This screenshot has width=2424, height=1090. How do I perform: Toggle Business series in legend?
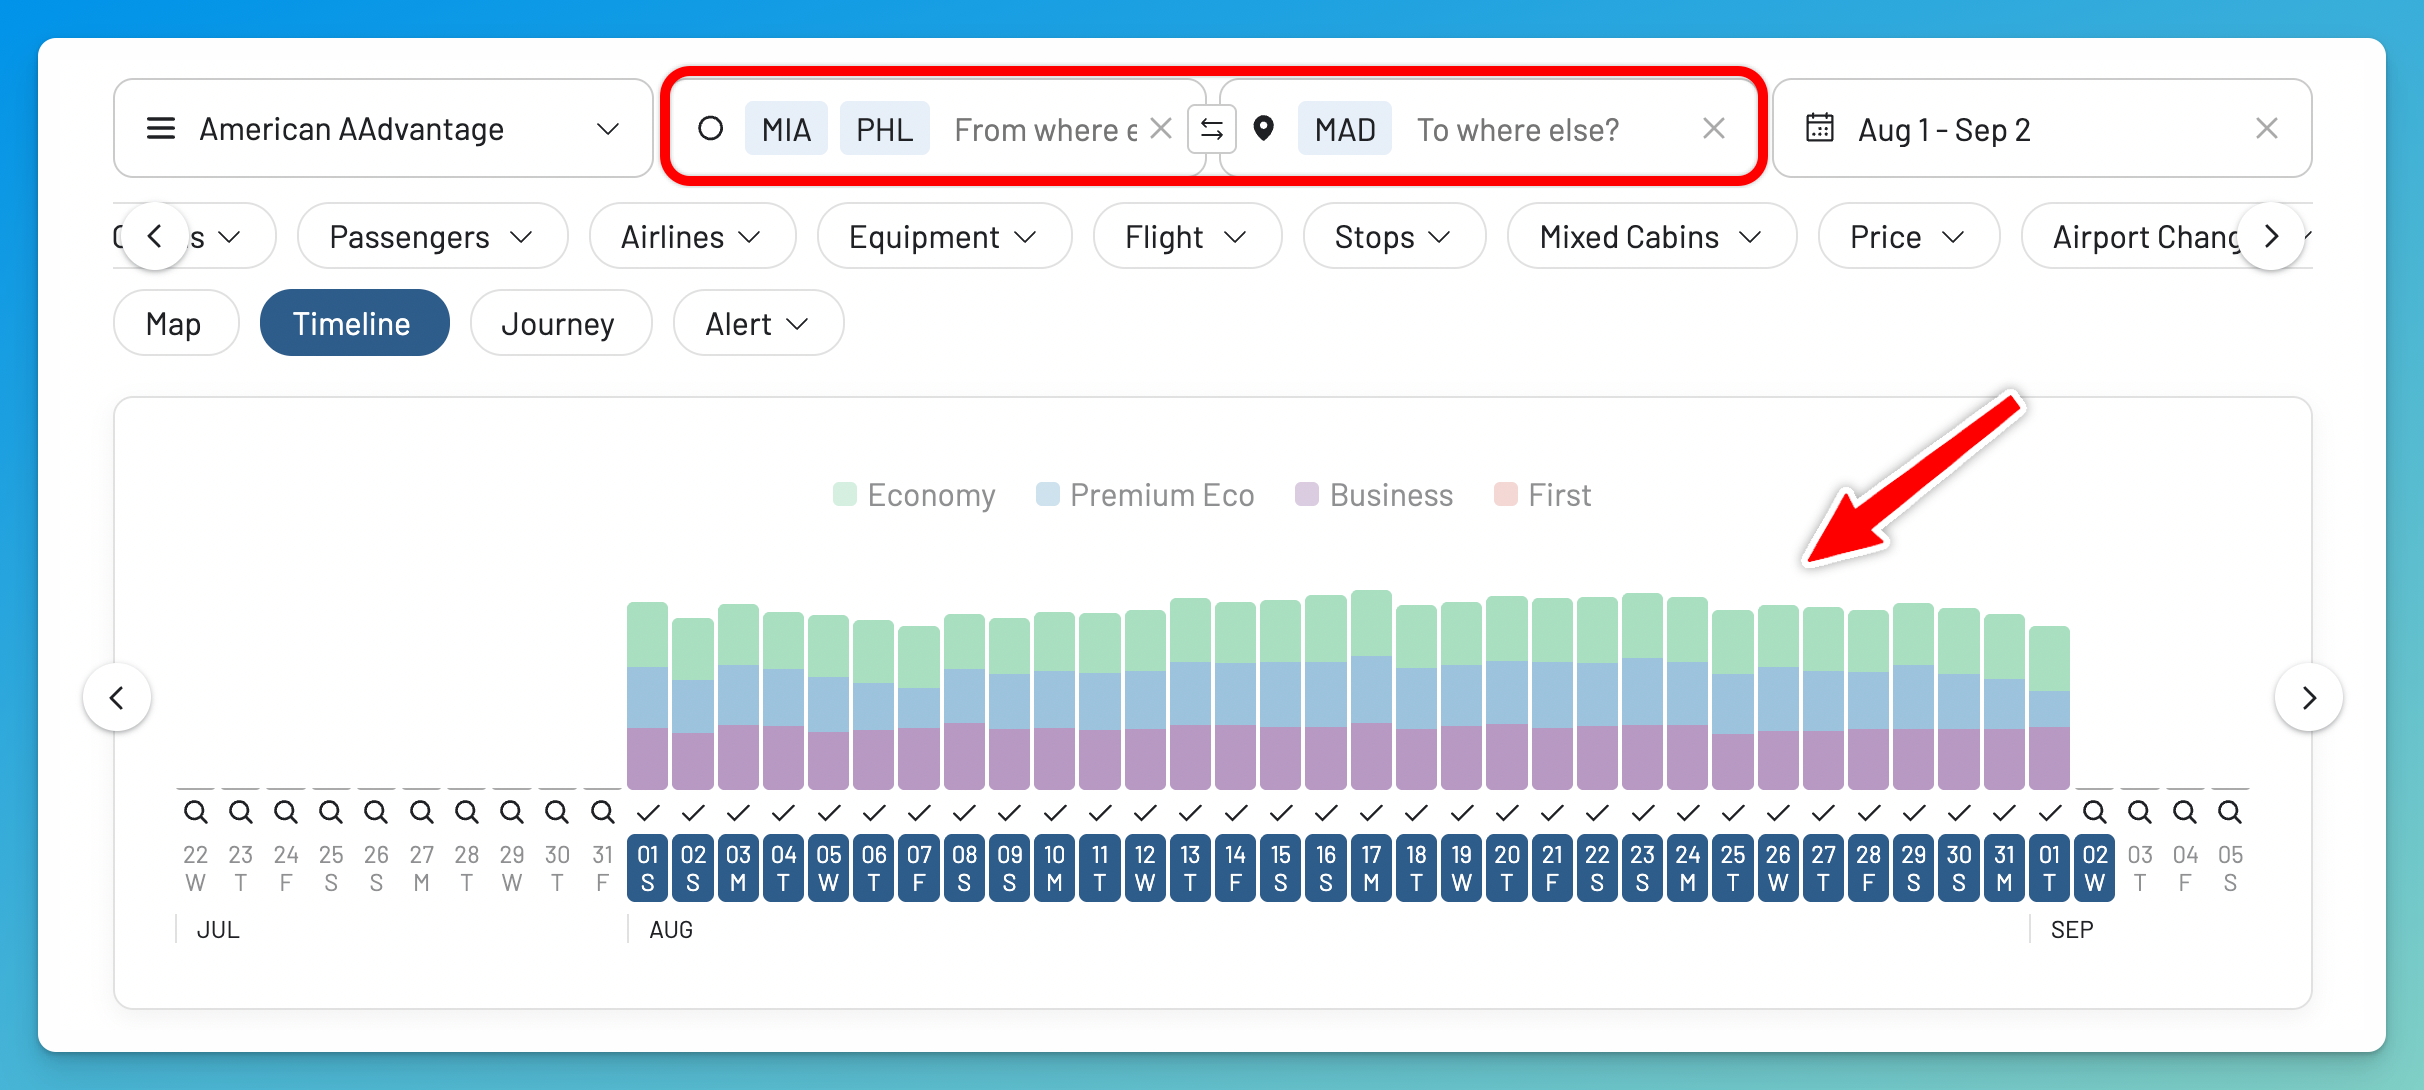point(1374,495)
